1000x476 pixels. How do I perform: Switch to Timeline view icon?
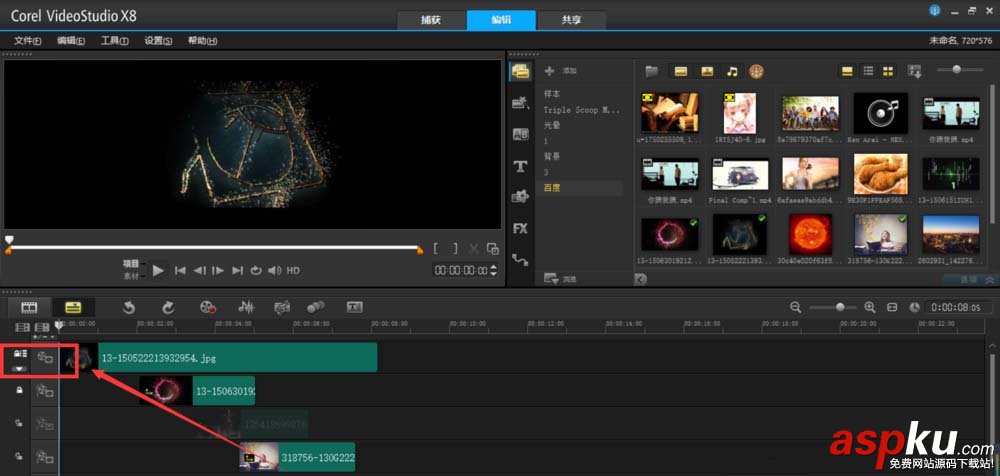click(73, 307)
